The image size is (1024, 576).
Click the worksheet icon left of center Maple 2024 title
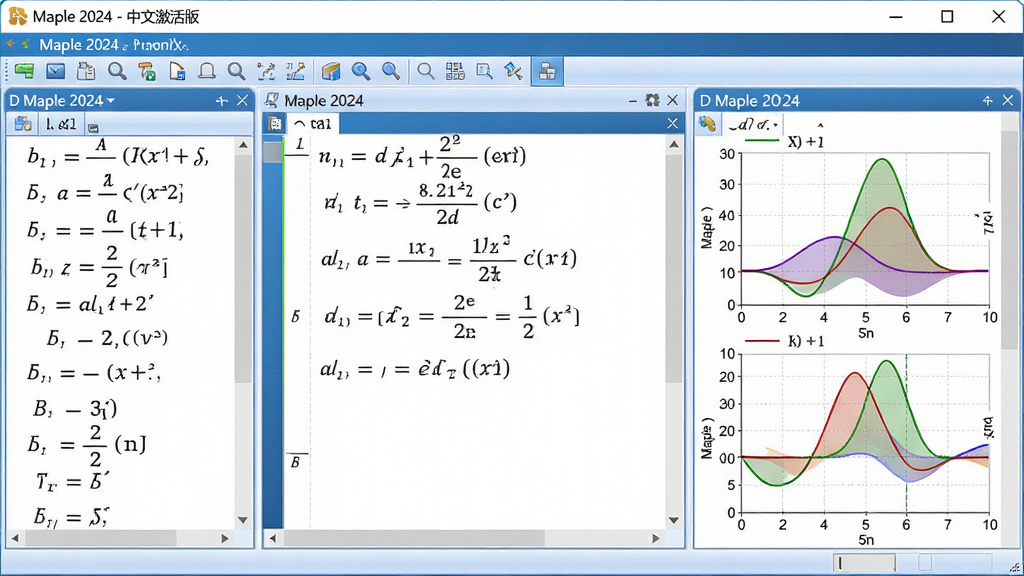(x=272, y=100)
